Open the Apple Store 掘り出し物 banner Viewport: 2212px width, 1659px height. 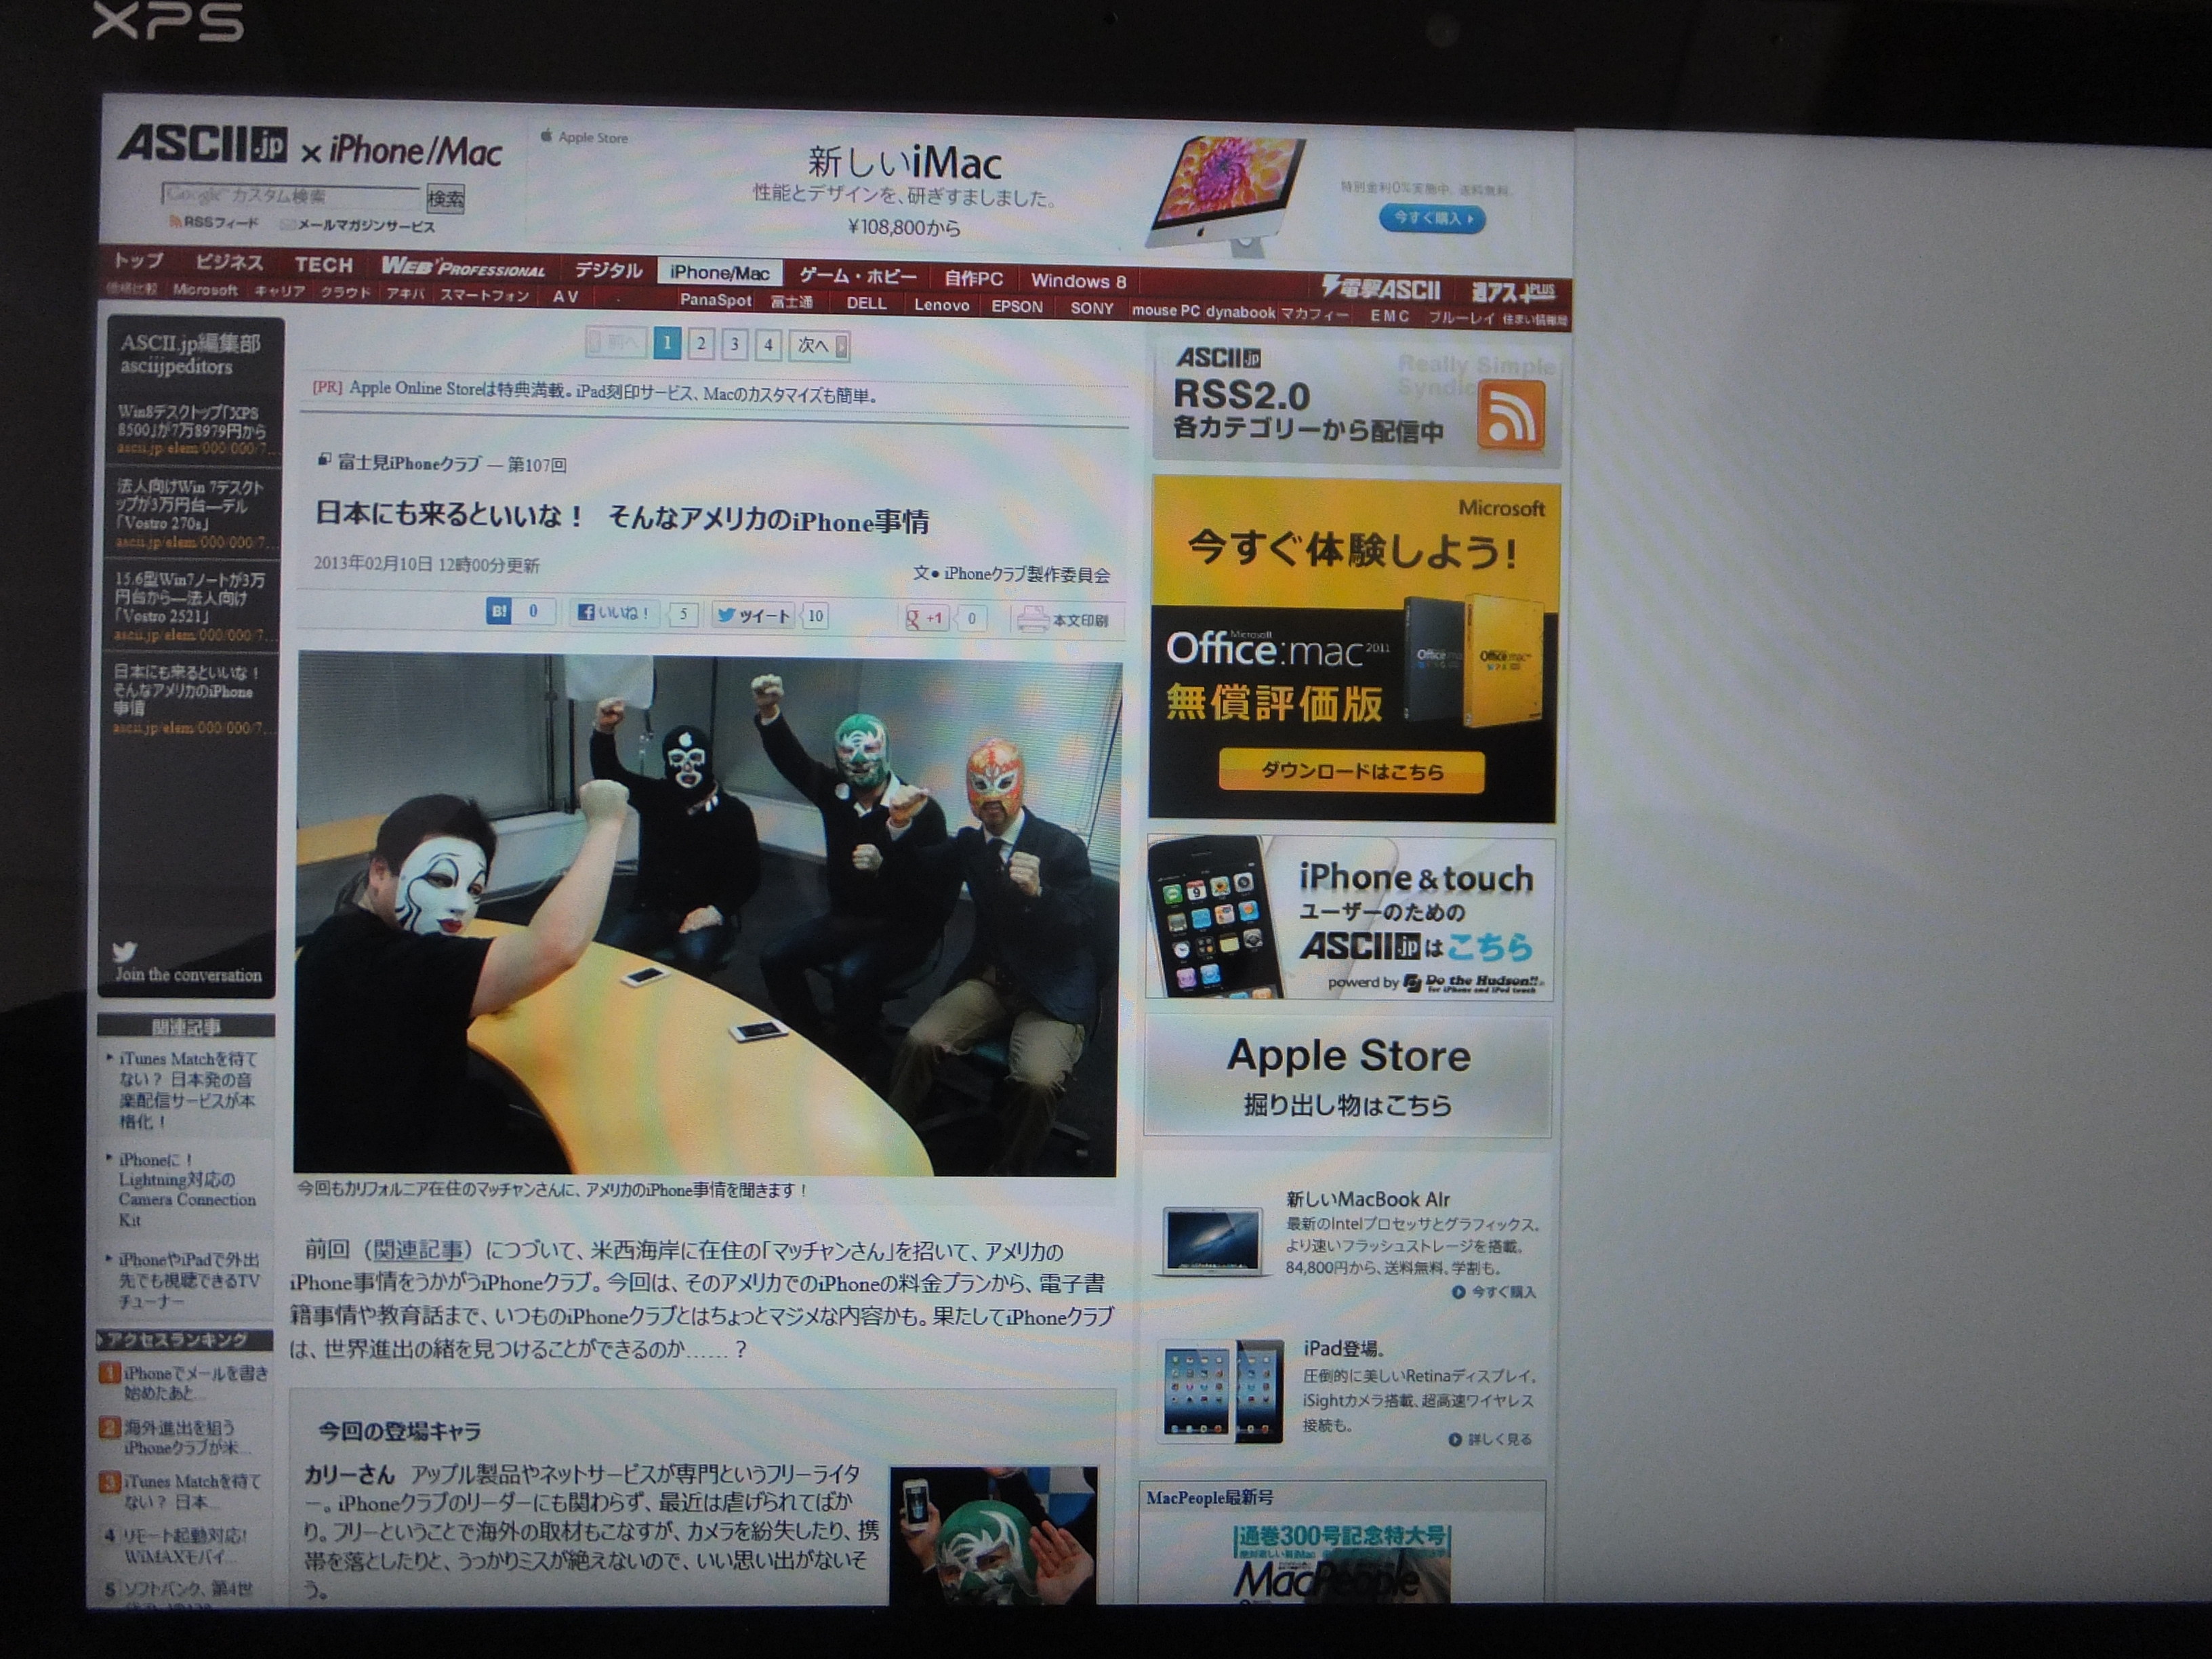(1348, 1077)
